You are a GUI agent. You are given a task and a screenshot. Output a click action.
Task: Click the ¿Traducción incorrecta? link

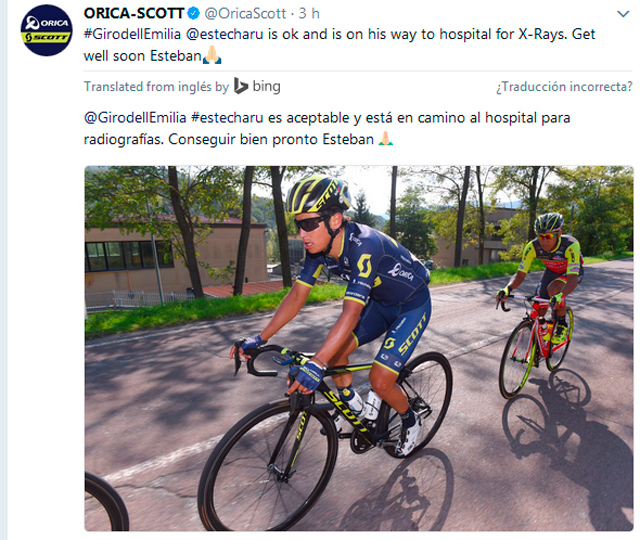[564, 87]
